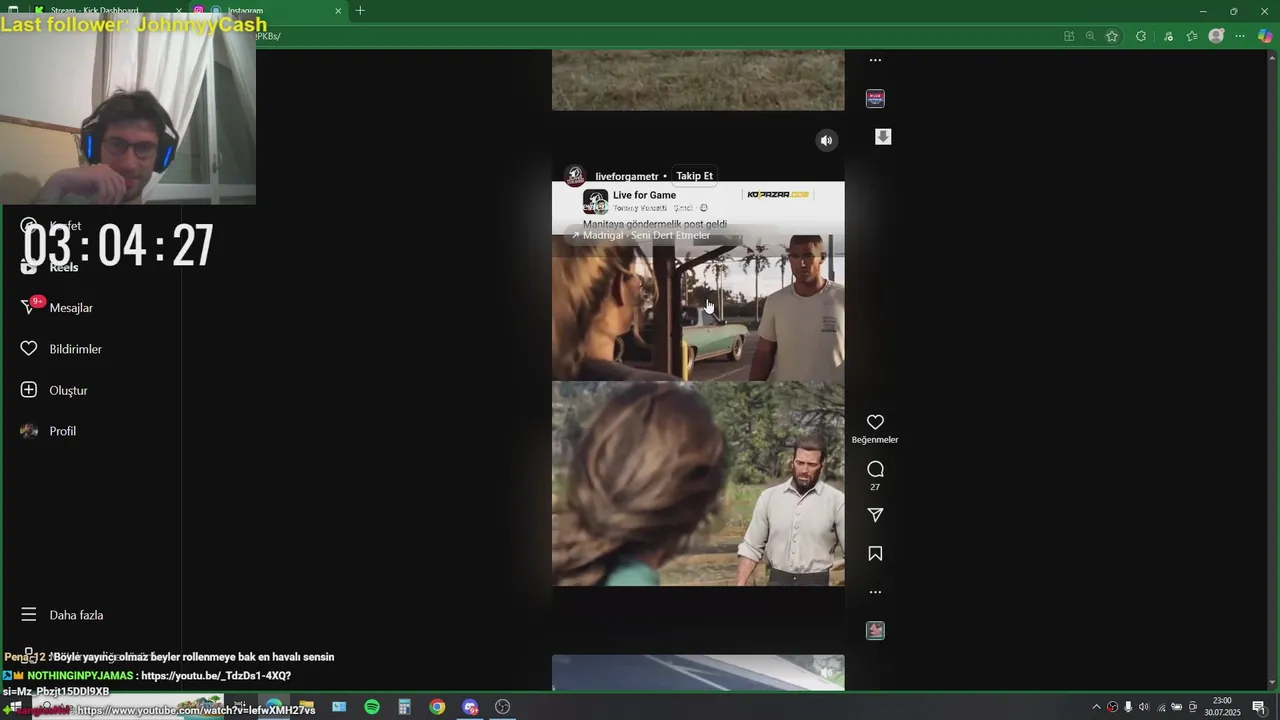Open Discord from the taskbar
Image resolution: width=1280 pixels, height=720 pixels.
click(x=470, y=707)
